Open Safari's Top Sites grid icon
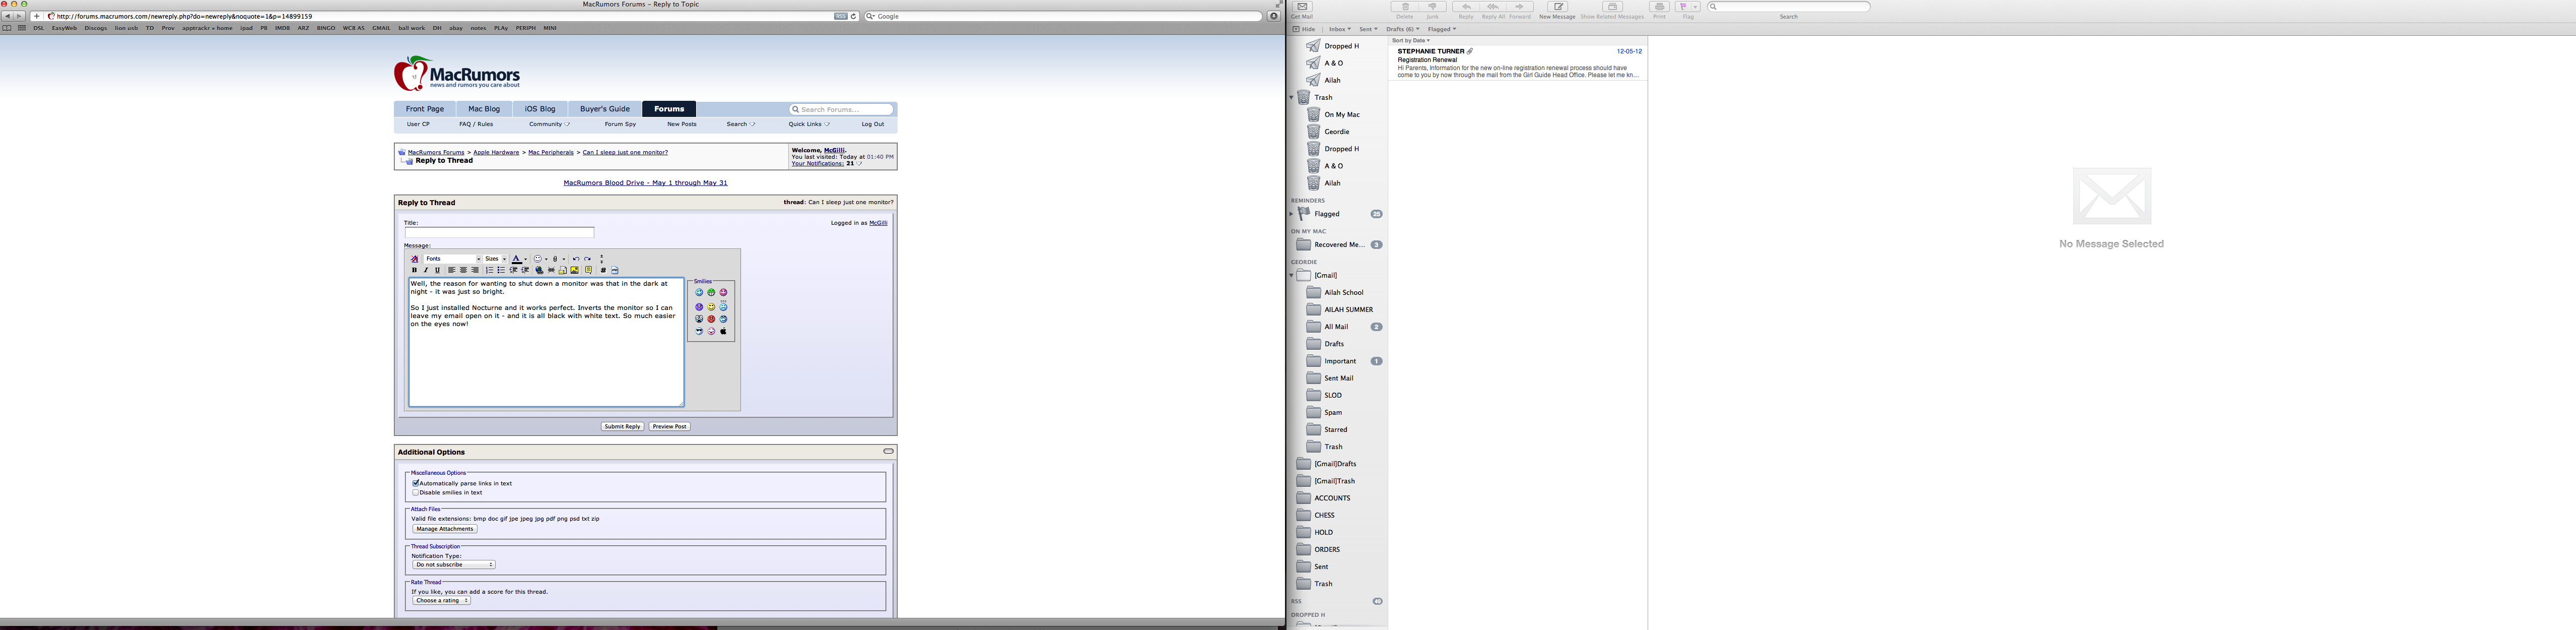 (21, 28)
